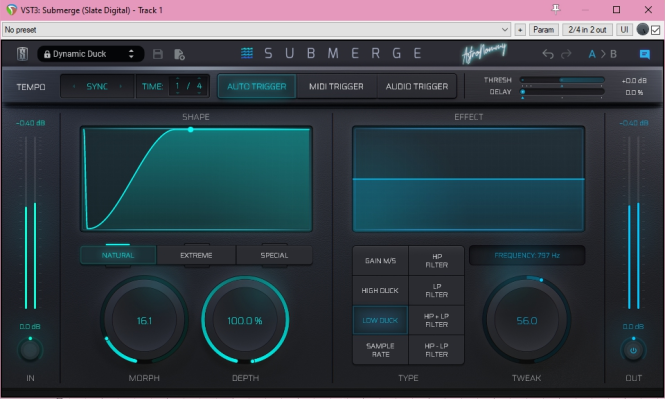Select previous tempo mode with left arrow

74,86
